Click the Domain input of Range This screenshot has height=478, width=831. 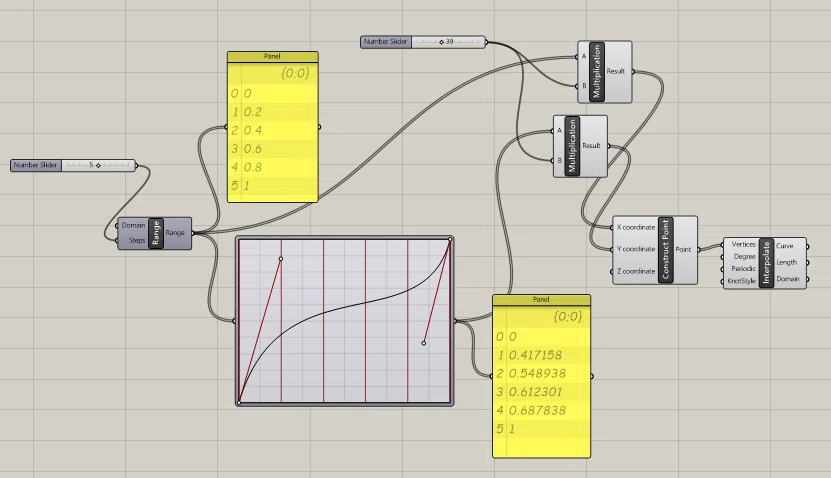click(133, 225)
